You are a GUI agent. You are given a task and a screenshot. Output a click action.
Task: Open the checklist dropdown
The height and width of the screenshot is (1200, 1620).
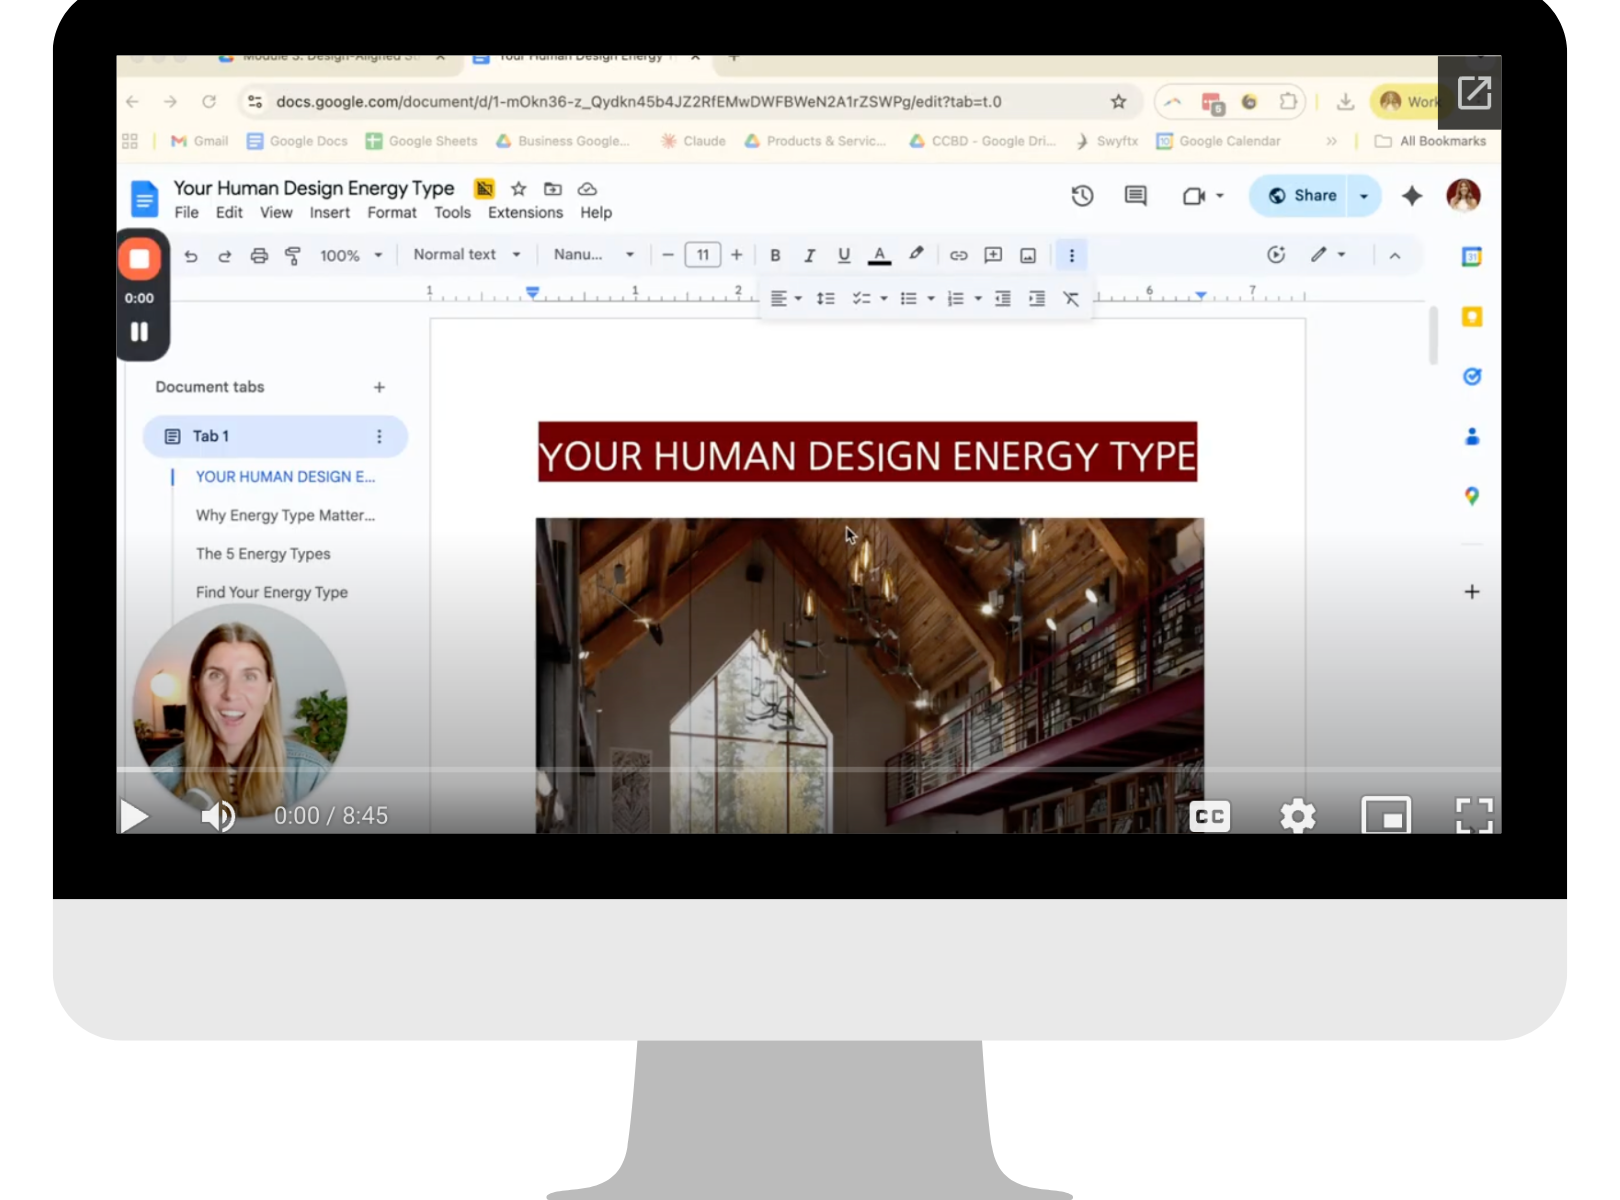869,299
